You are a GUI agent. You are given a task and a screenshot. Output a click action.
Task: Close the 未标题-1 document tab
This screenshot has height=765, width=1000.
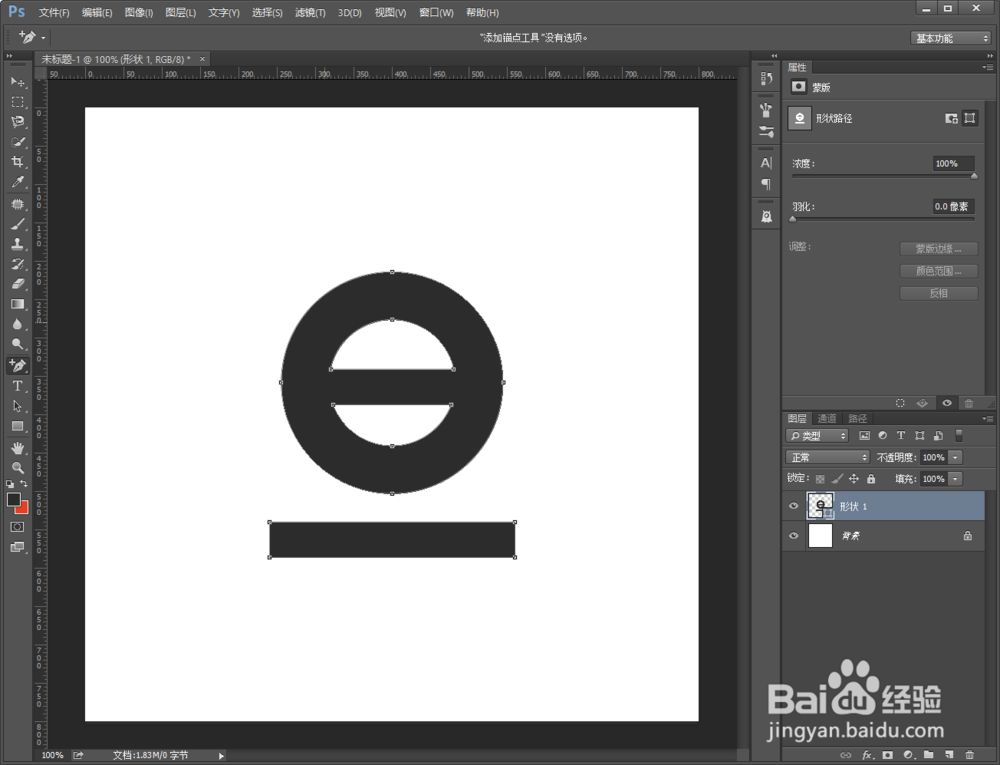[x=202, y=59]
